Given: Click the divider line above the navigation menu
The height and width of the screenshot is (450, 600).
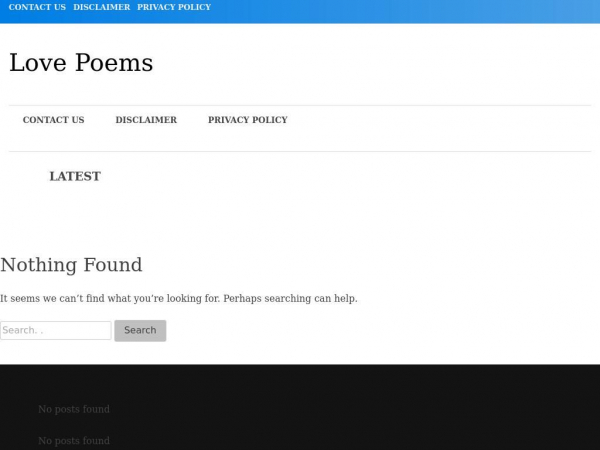Looking at the screenshot, I should [x=300, y=105].
